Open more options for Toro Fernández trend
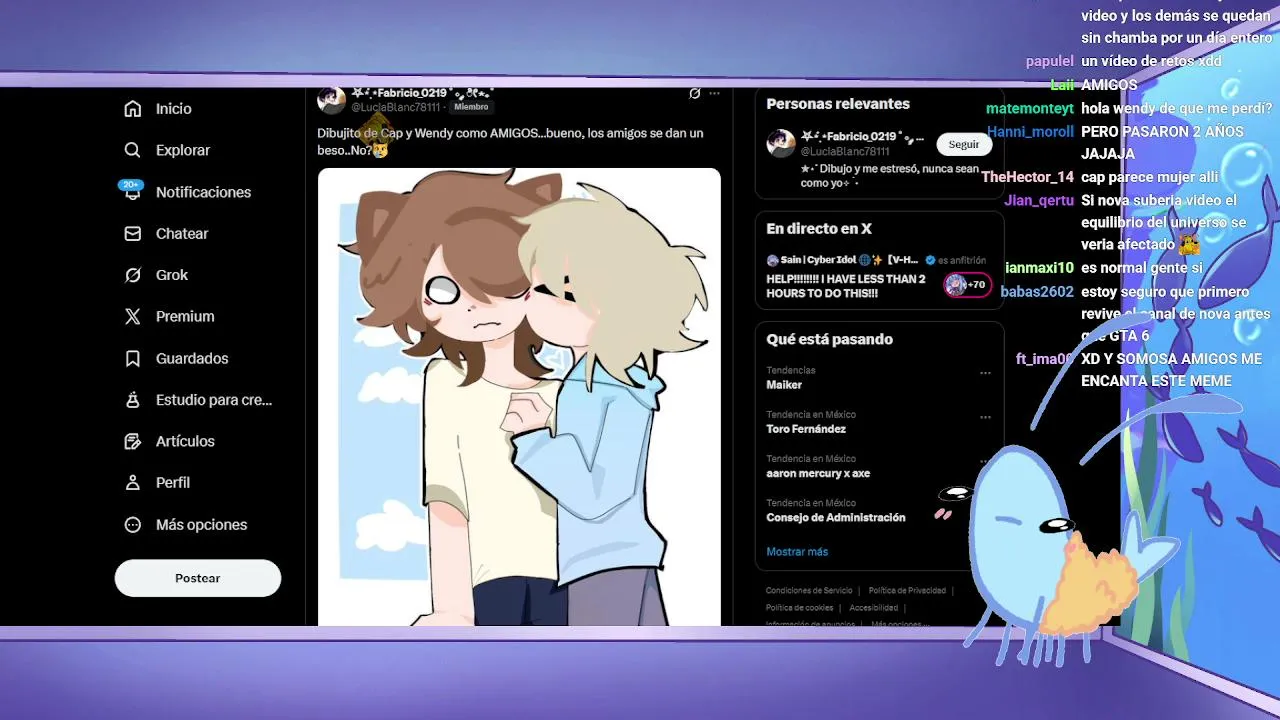 [x=985, y=417]
